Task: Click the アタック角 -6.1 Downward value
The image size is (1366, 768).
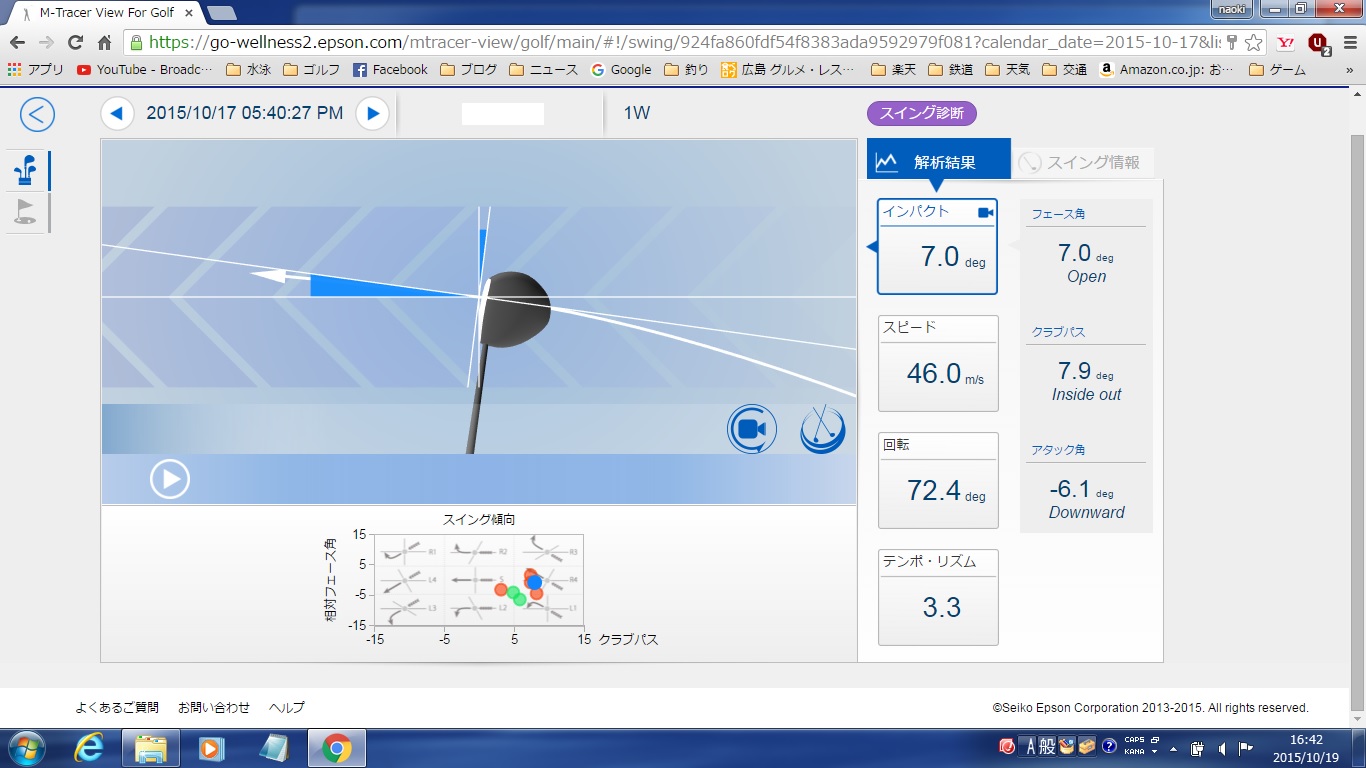Action: (1086, 499)
